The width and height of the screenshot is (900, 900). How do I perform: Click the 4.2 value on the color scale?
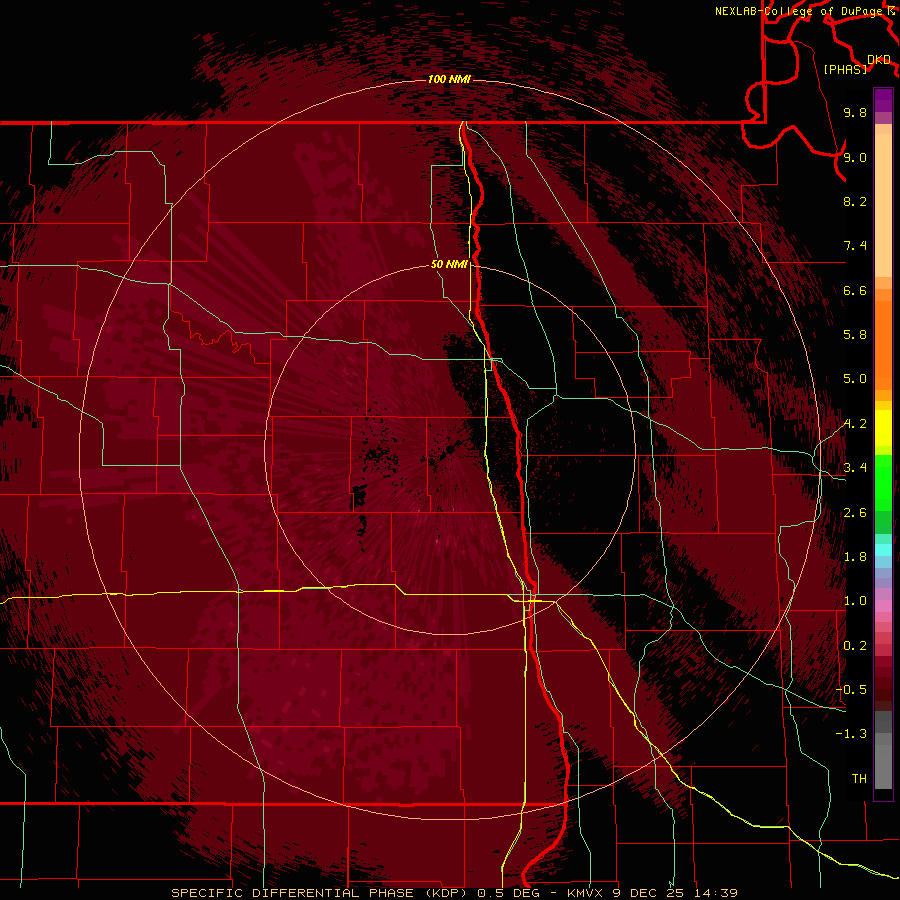(855, 424)
